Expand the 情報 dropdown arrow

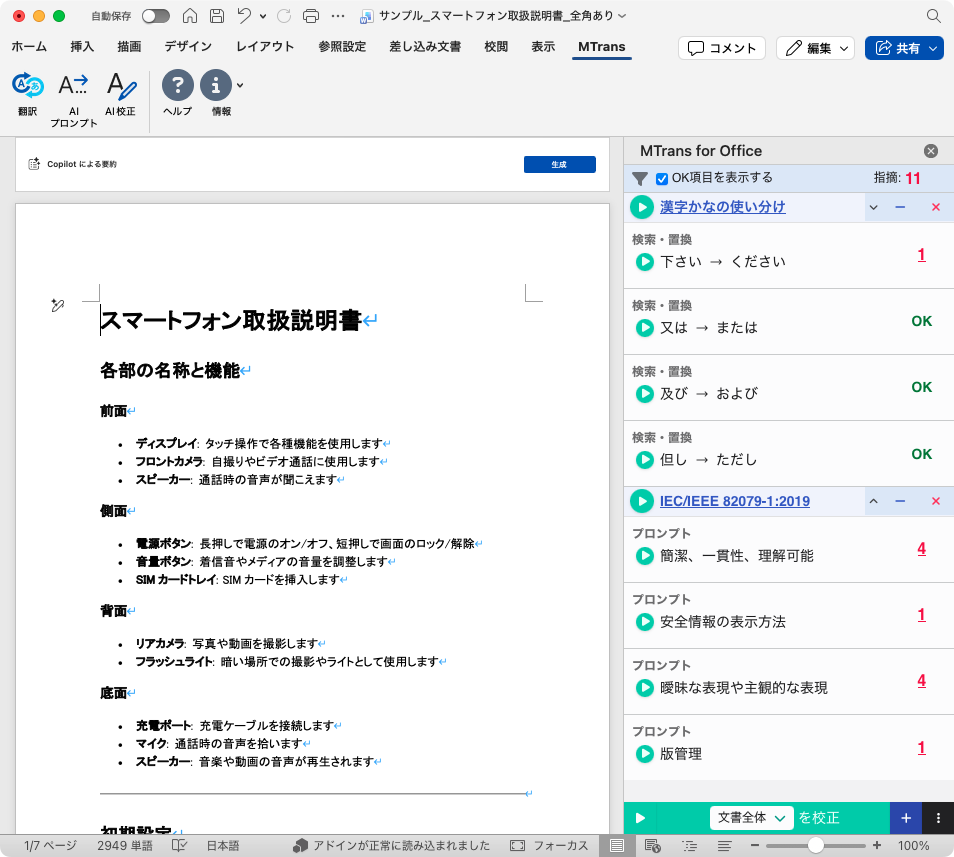[240, 86]
